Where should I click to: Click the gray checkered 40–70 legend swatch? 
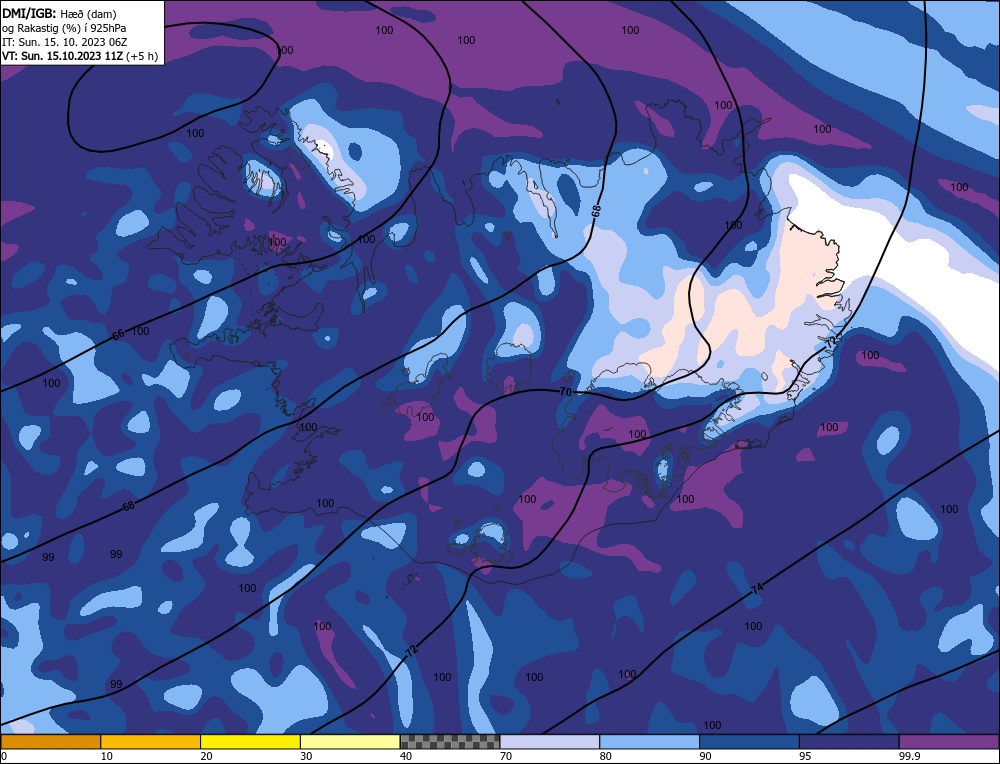pos(450,742)
